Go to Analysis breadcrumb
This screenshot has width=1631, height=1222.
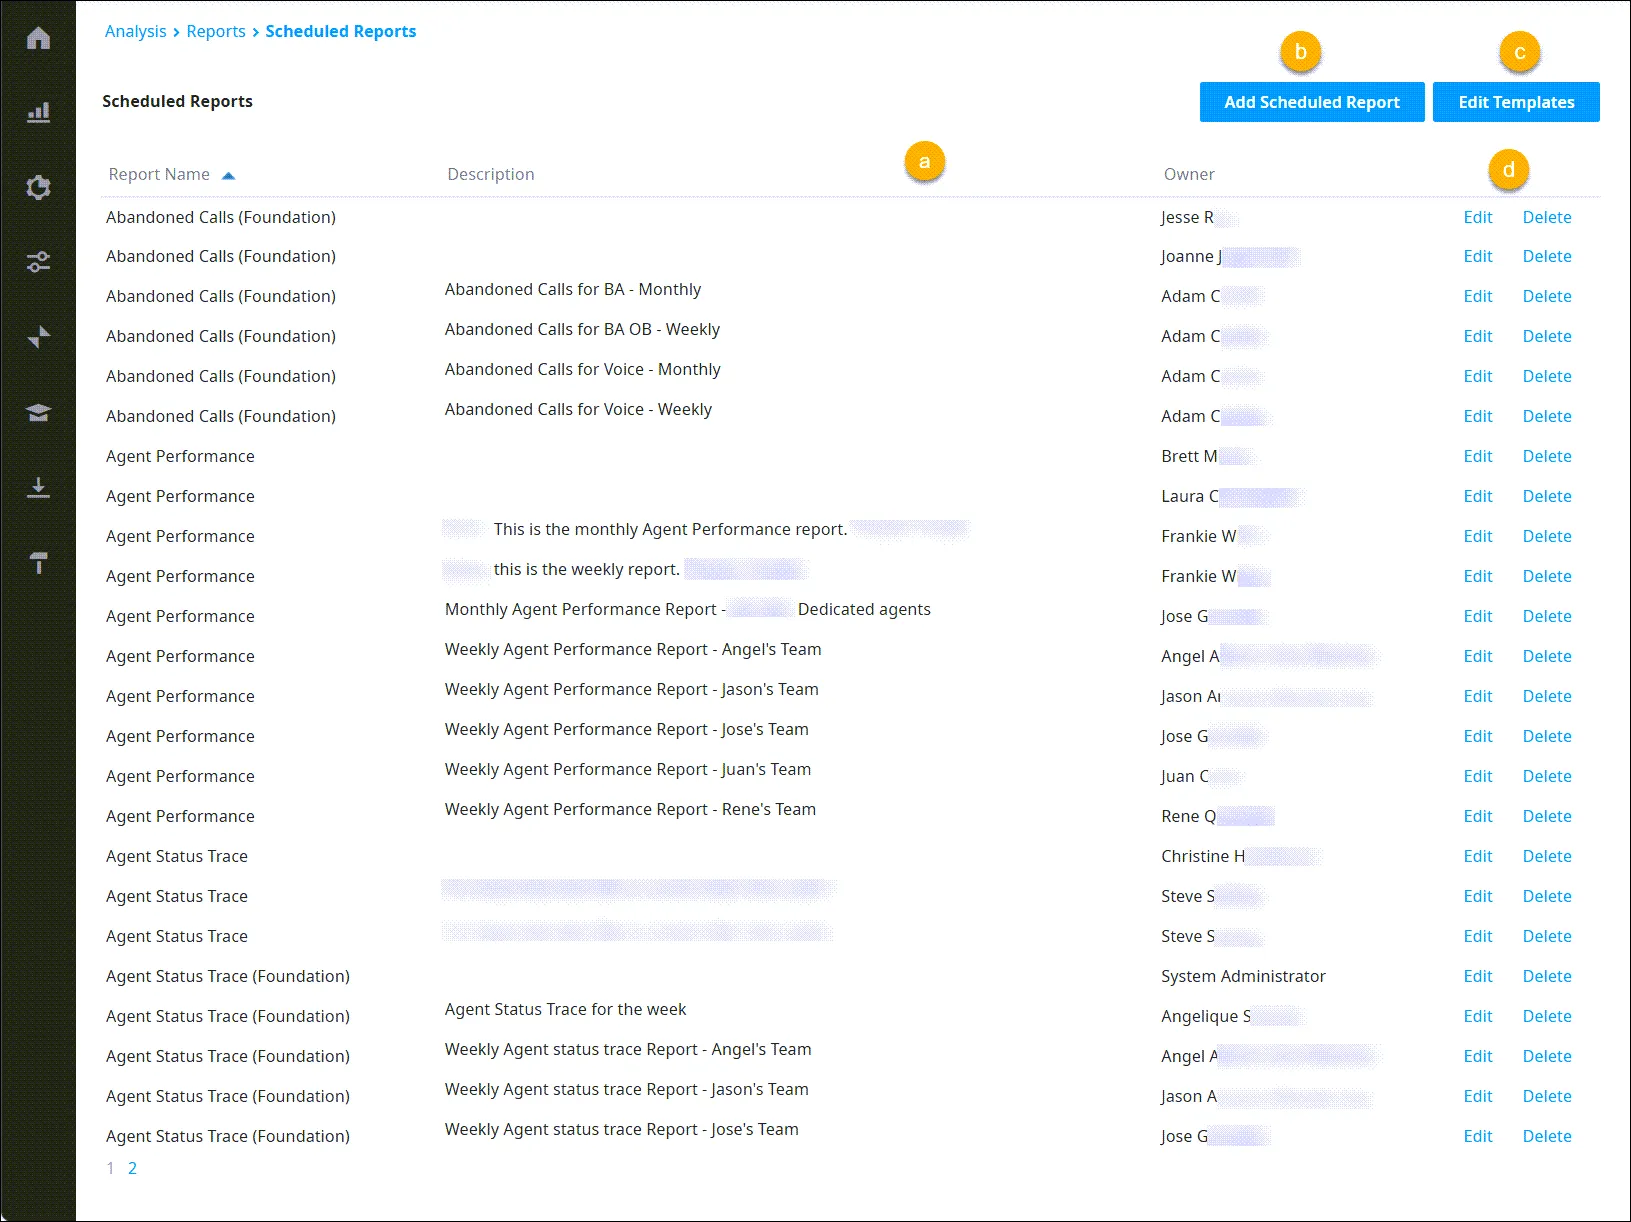pyautogui.click(x=136, y=31)
